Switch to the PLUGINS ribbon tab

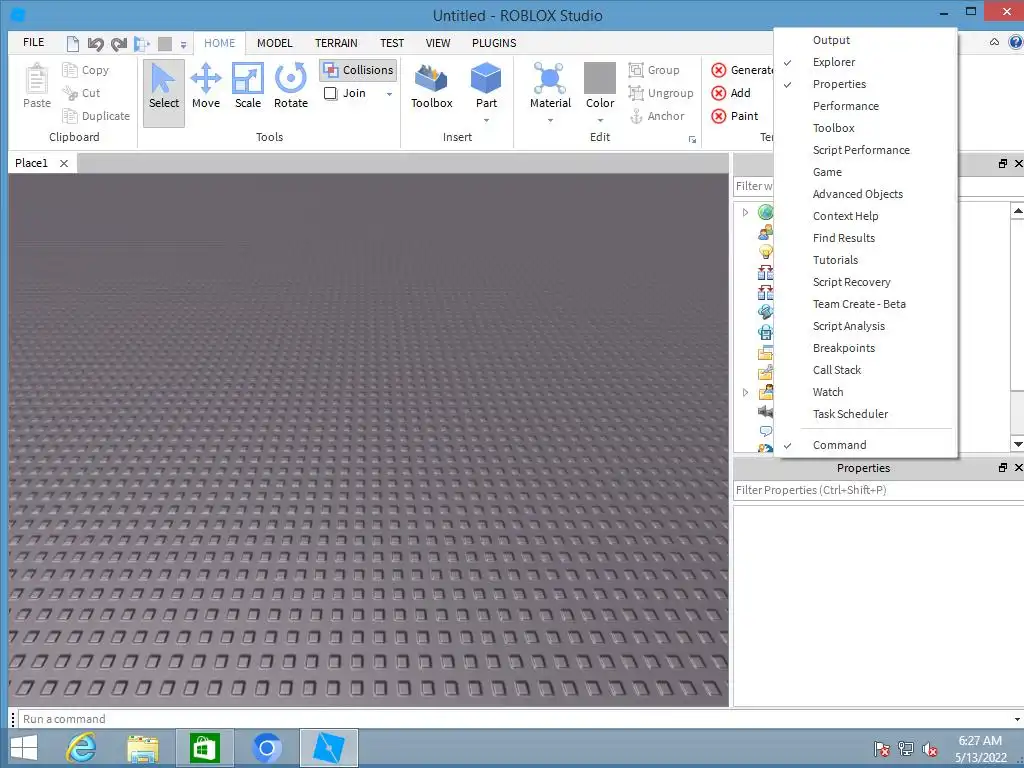[494, 43]
